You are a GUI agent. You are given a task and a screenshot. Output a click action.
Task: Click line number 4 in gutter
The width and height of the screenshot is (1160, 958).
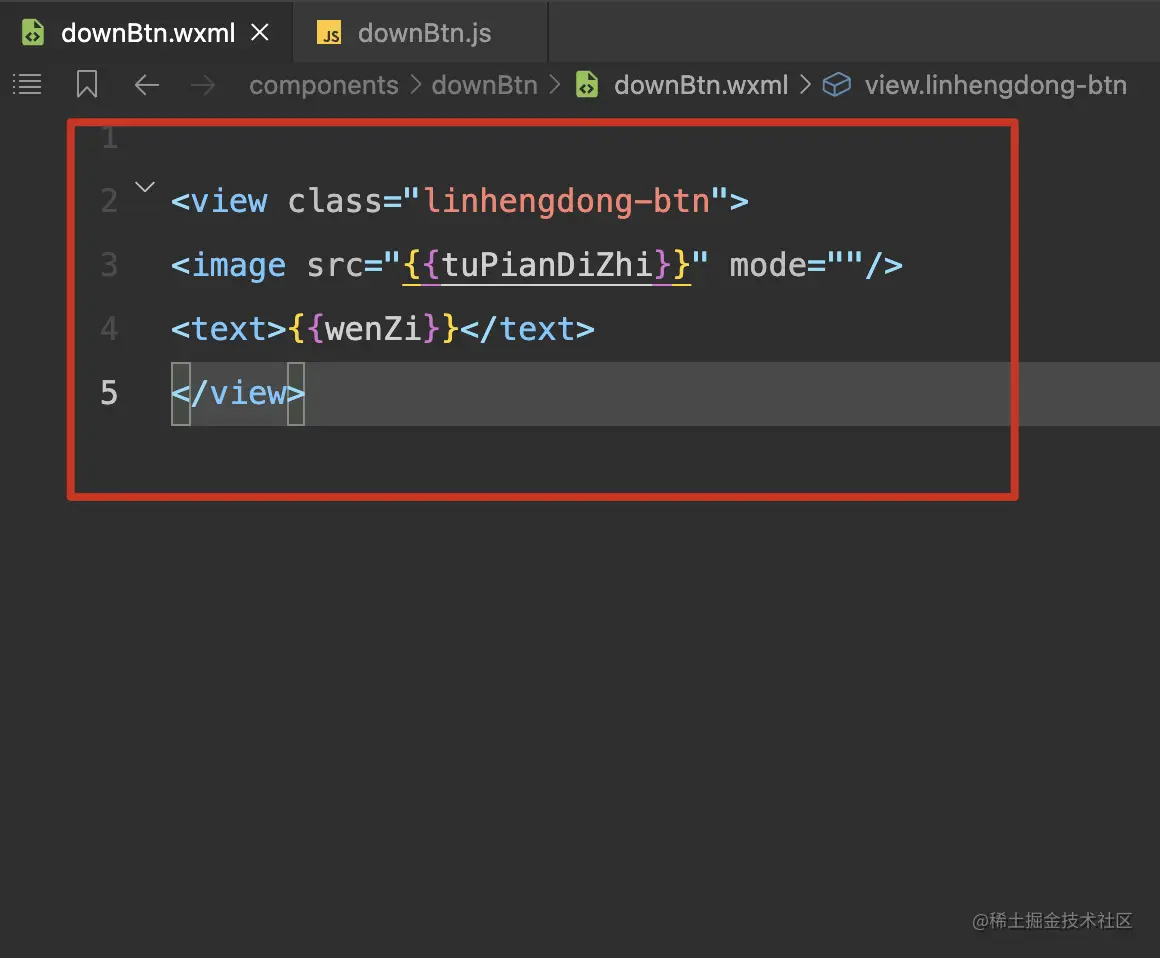click(x=109, y=329)
